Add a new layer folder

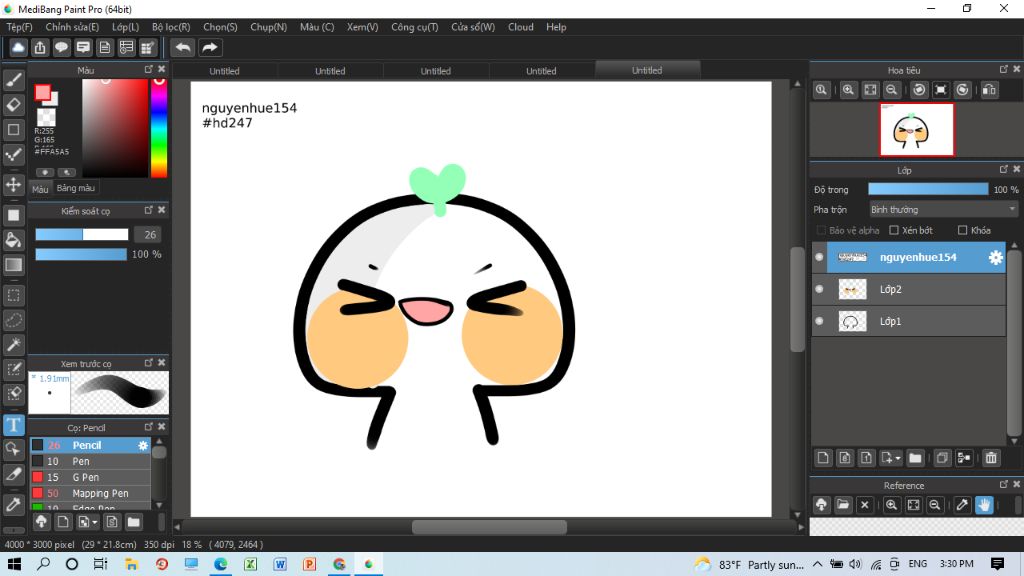pyautogui.click(x=915, y=458)
